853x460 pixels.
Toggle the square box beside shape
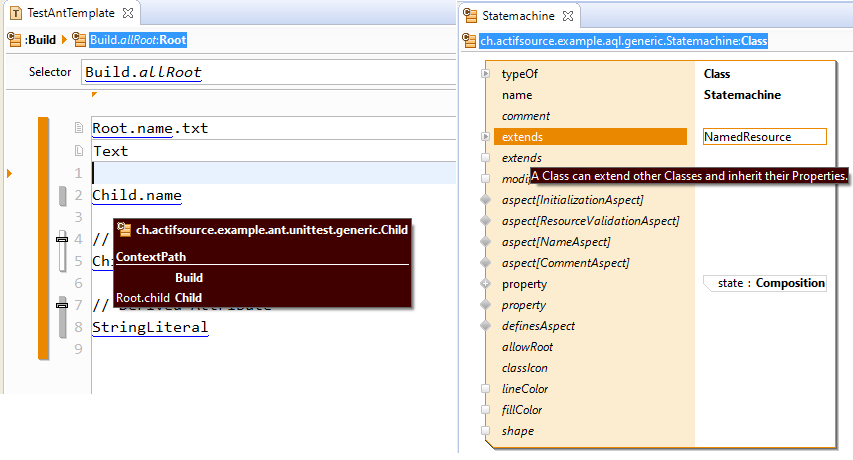486,431
